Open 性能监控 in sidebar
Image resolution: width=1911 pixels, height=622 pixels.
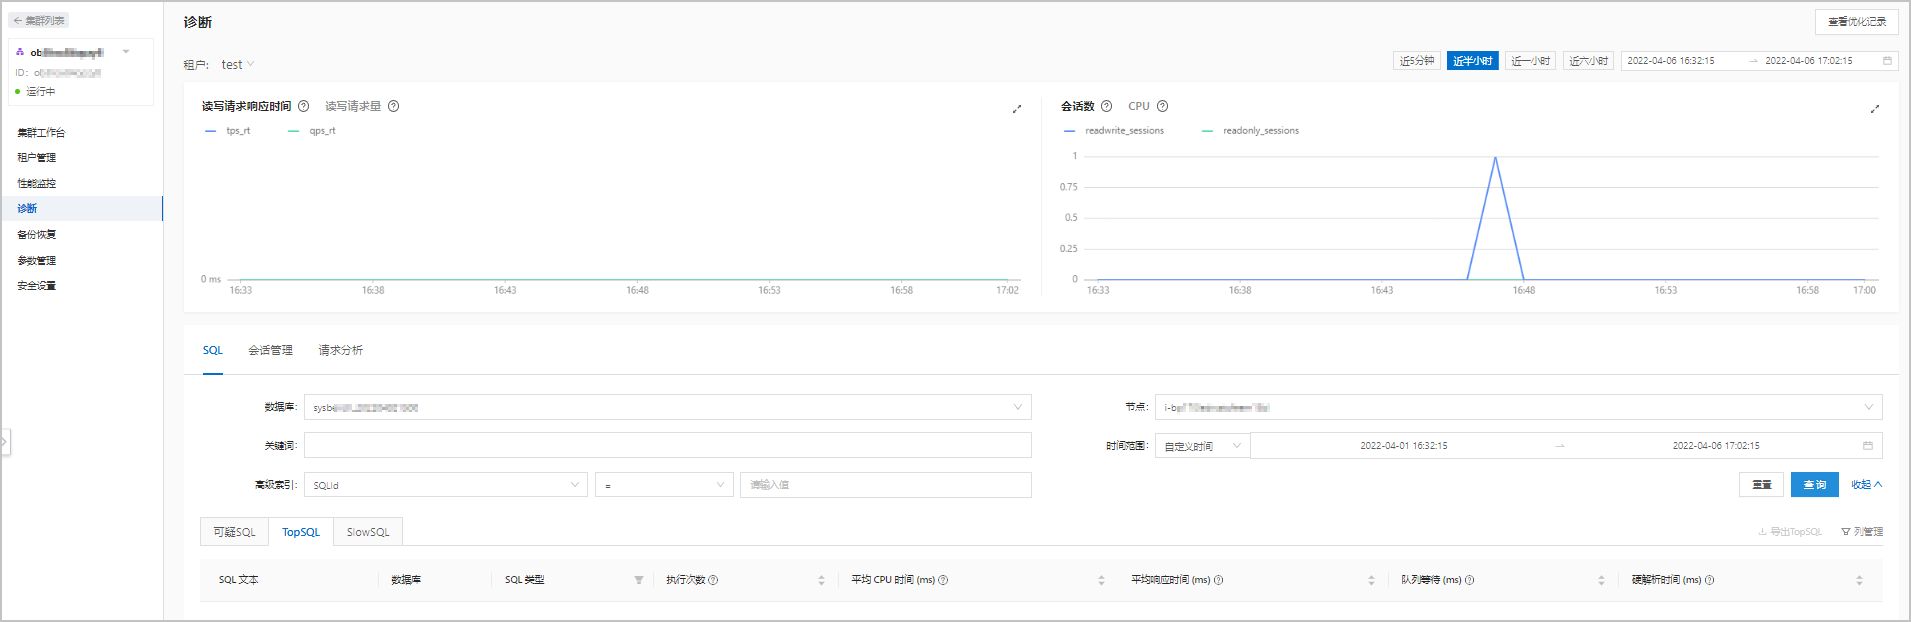[x=37, y=183]
